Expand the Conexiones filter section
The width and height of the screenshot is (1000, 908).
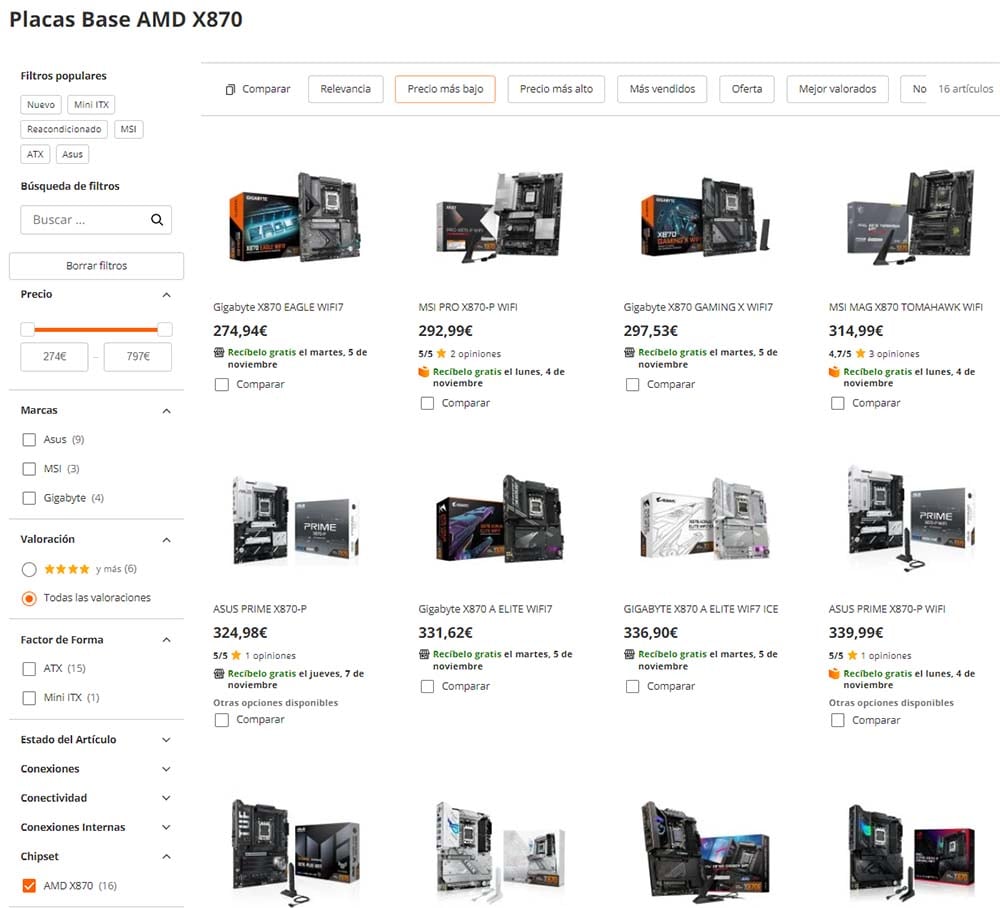click(x=166, y=769)
